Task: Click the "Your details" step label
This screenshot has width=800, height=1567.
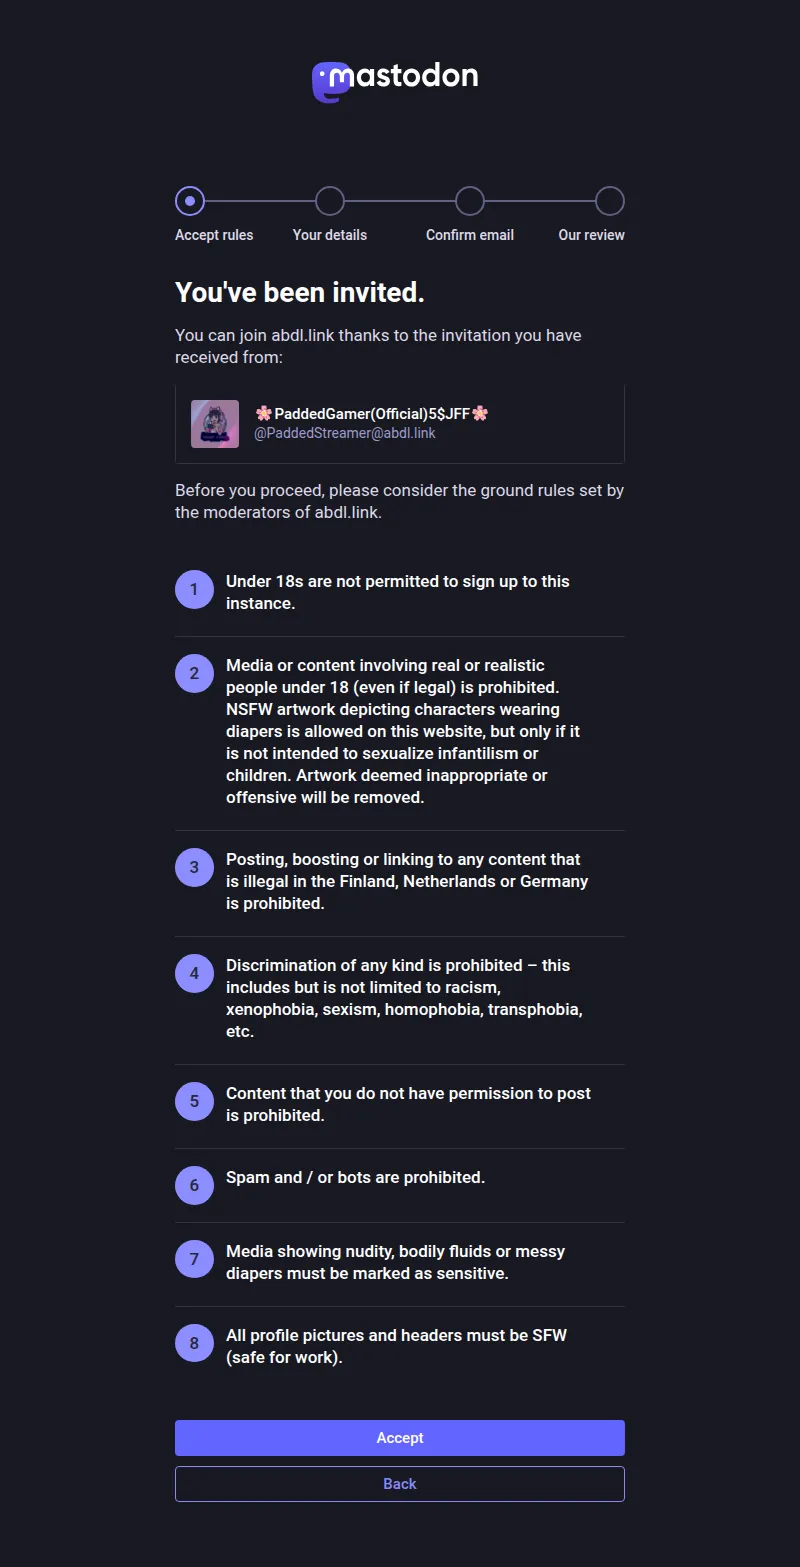Action: (x=330, y=235)
